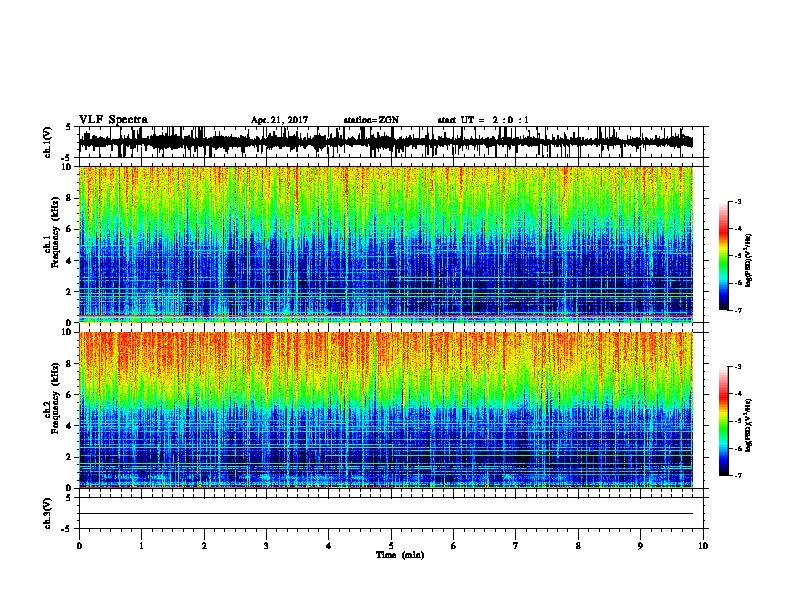The image size is (792, 612).
Task: Click the "-3" label on ch.2 color bar
Action: [737, 367]
